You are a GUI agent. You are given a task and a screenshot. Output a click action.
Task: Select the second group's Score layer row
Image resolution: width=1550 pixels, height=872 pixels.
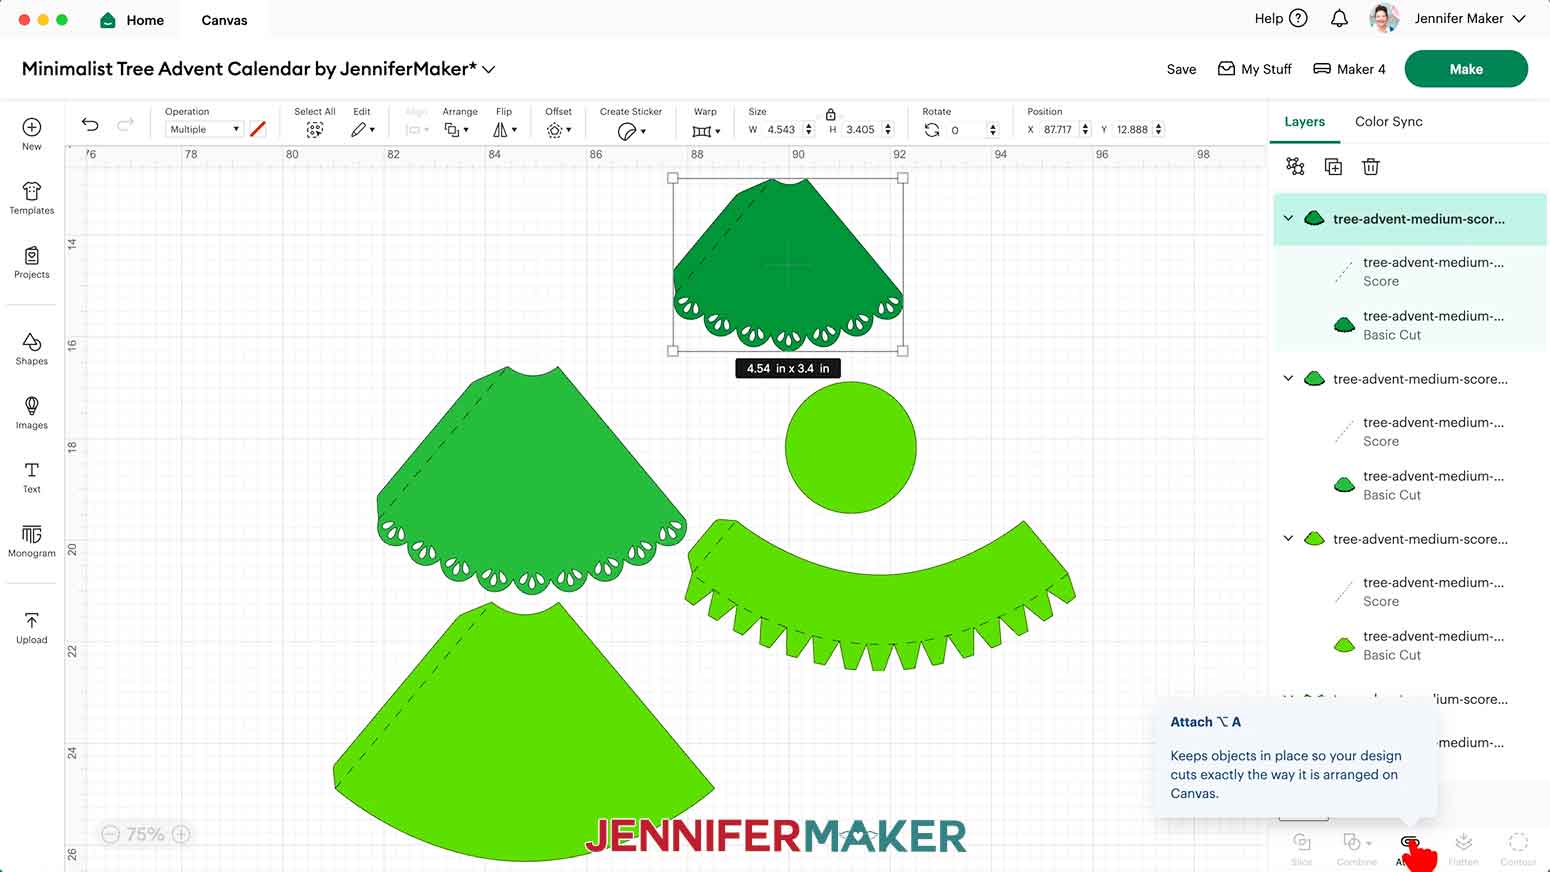[1410, 432]
